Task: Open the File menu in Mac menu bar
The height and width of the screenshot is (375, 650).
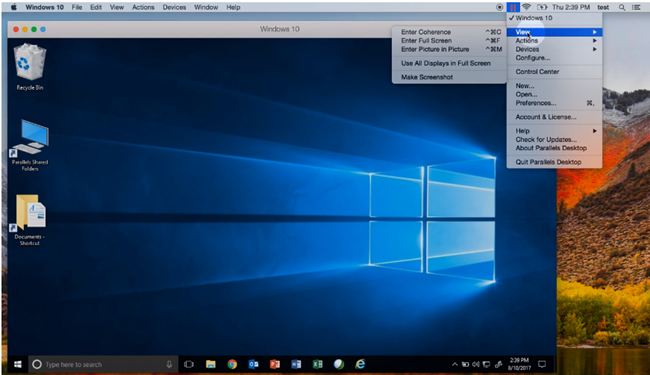Action: coord(77,7)
